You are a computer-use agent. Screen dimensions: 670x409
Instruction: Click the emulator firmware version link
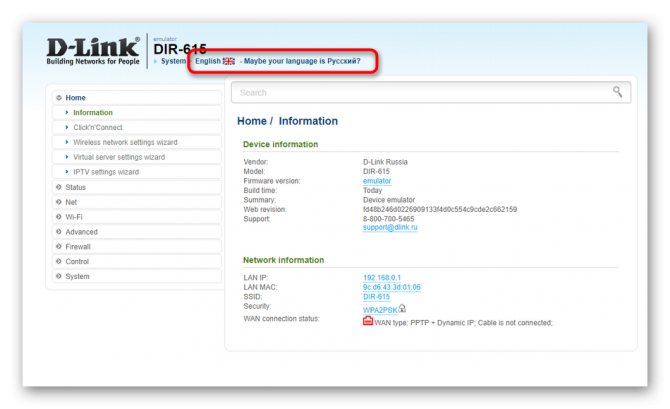[377, 181]
